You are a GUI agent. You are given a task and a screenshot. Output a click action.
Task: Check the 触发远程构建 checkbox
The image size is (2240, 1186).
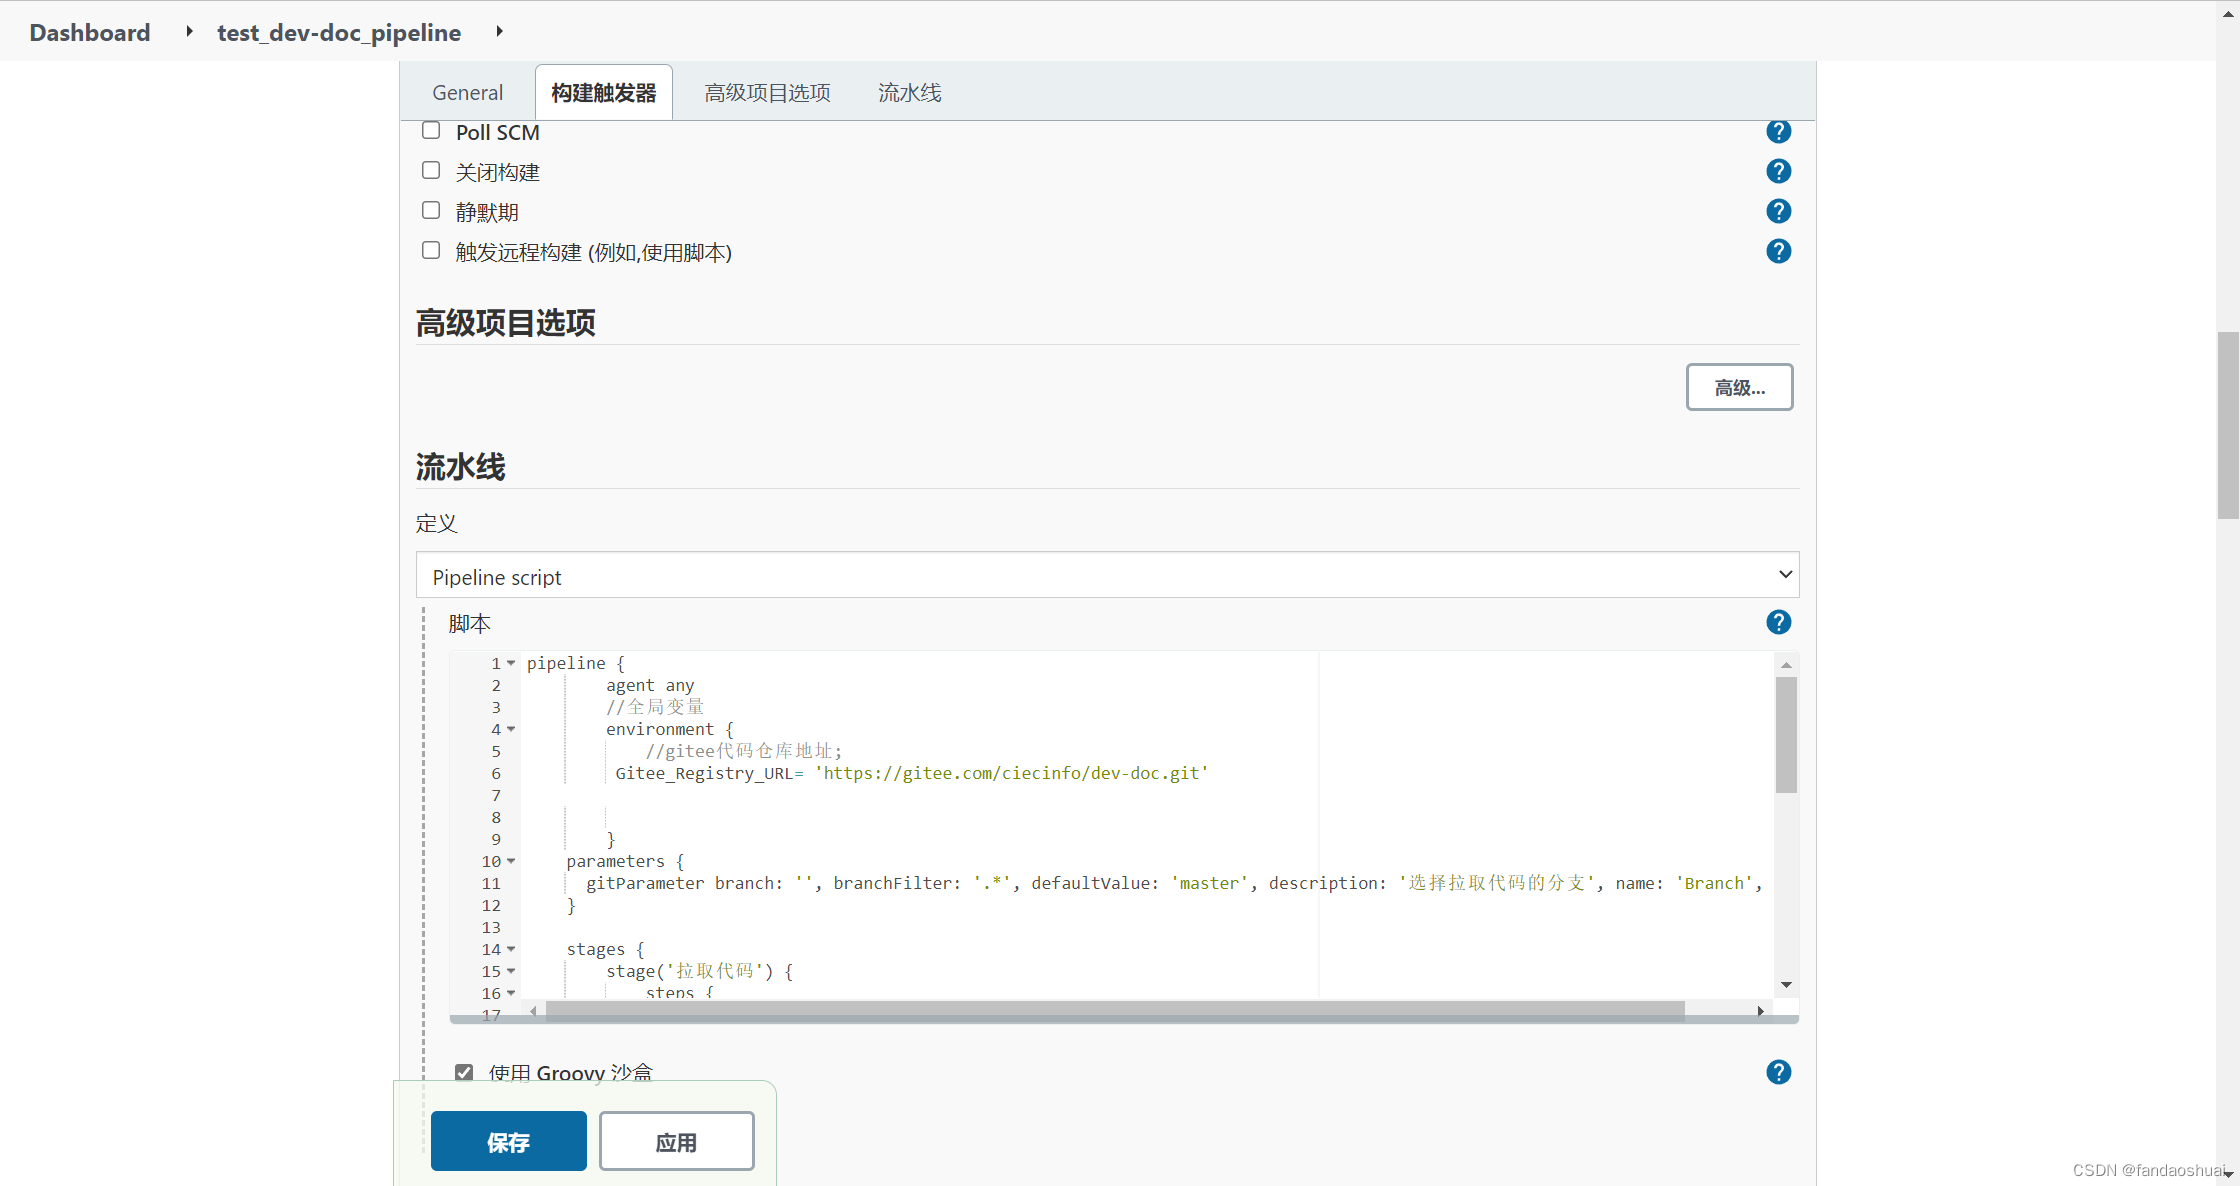click(430, 250)
